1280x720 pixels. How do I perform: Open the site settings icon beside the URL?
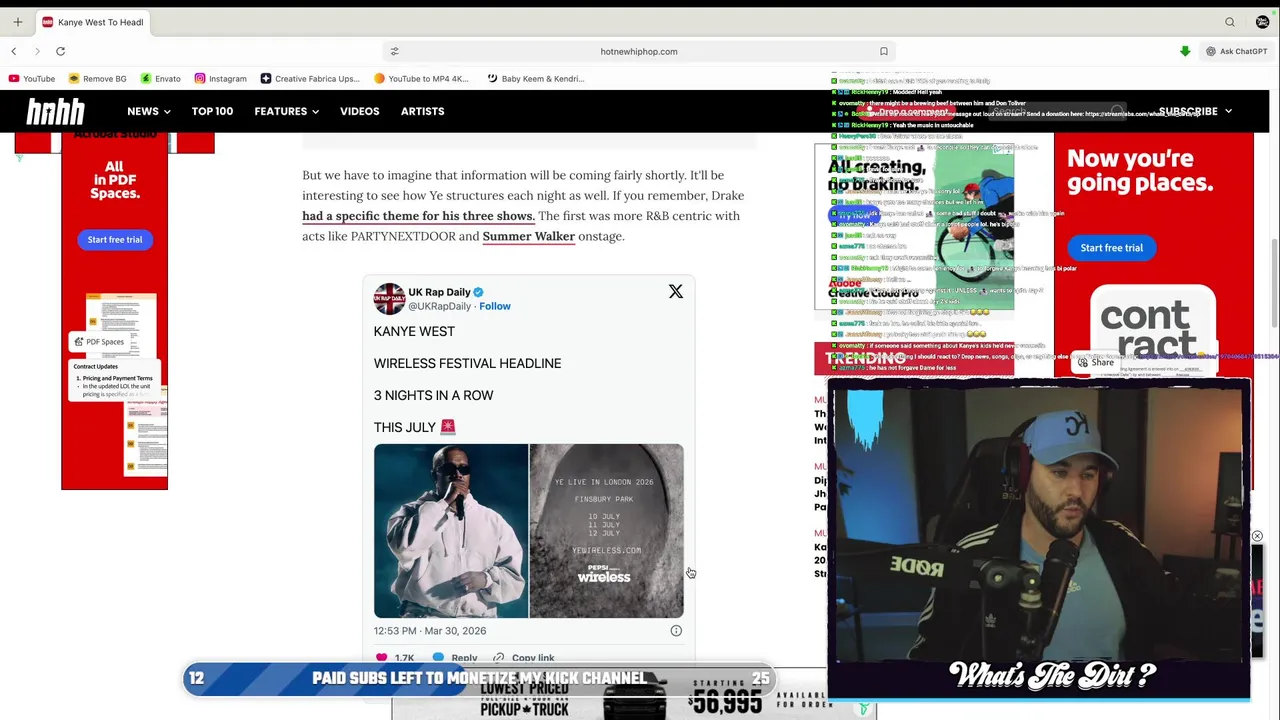(x=394, y=51)
